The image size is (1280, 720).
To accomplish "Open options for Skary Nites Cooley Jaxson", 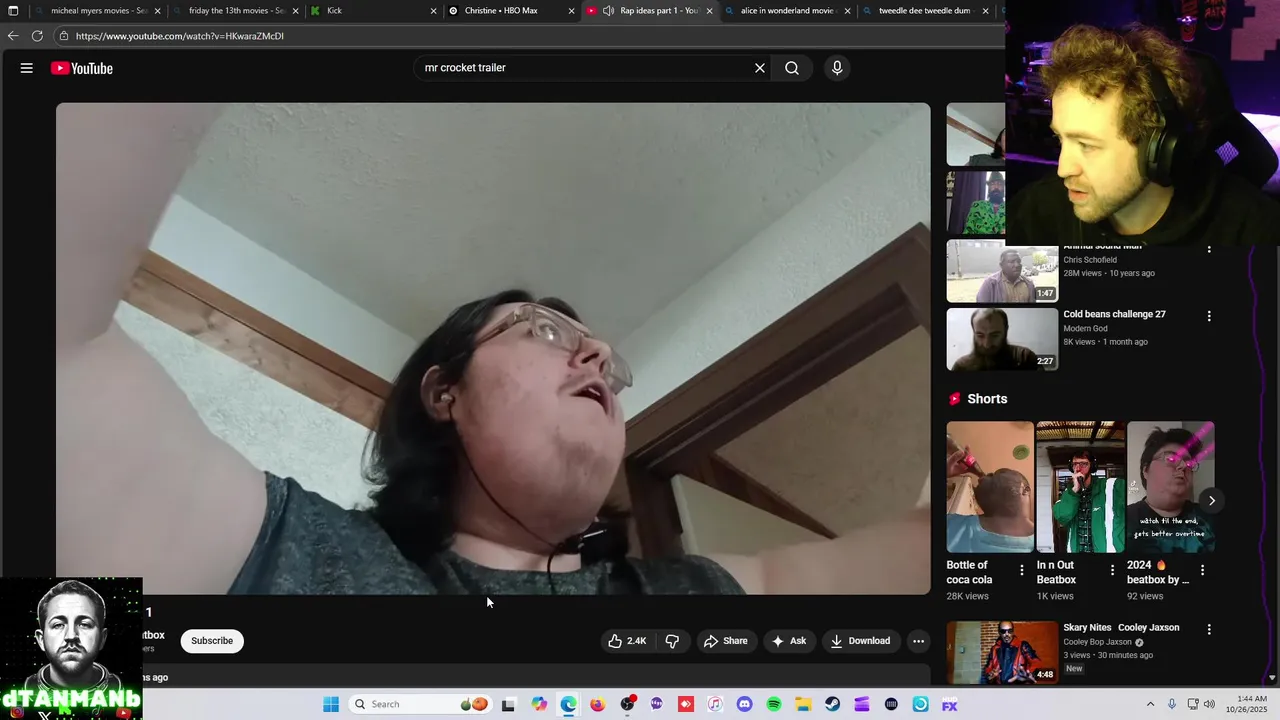I will coord(1209,630).
